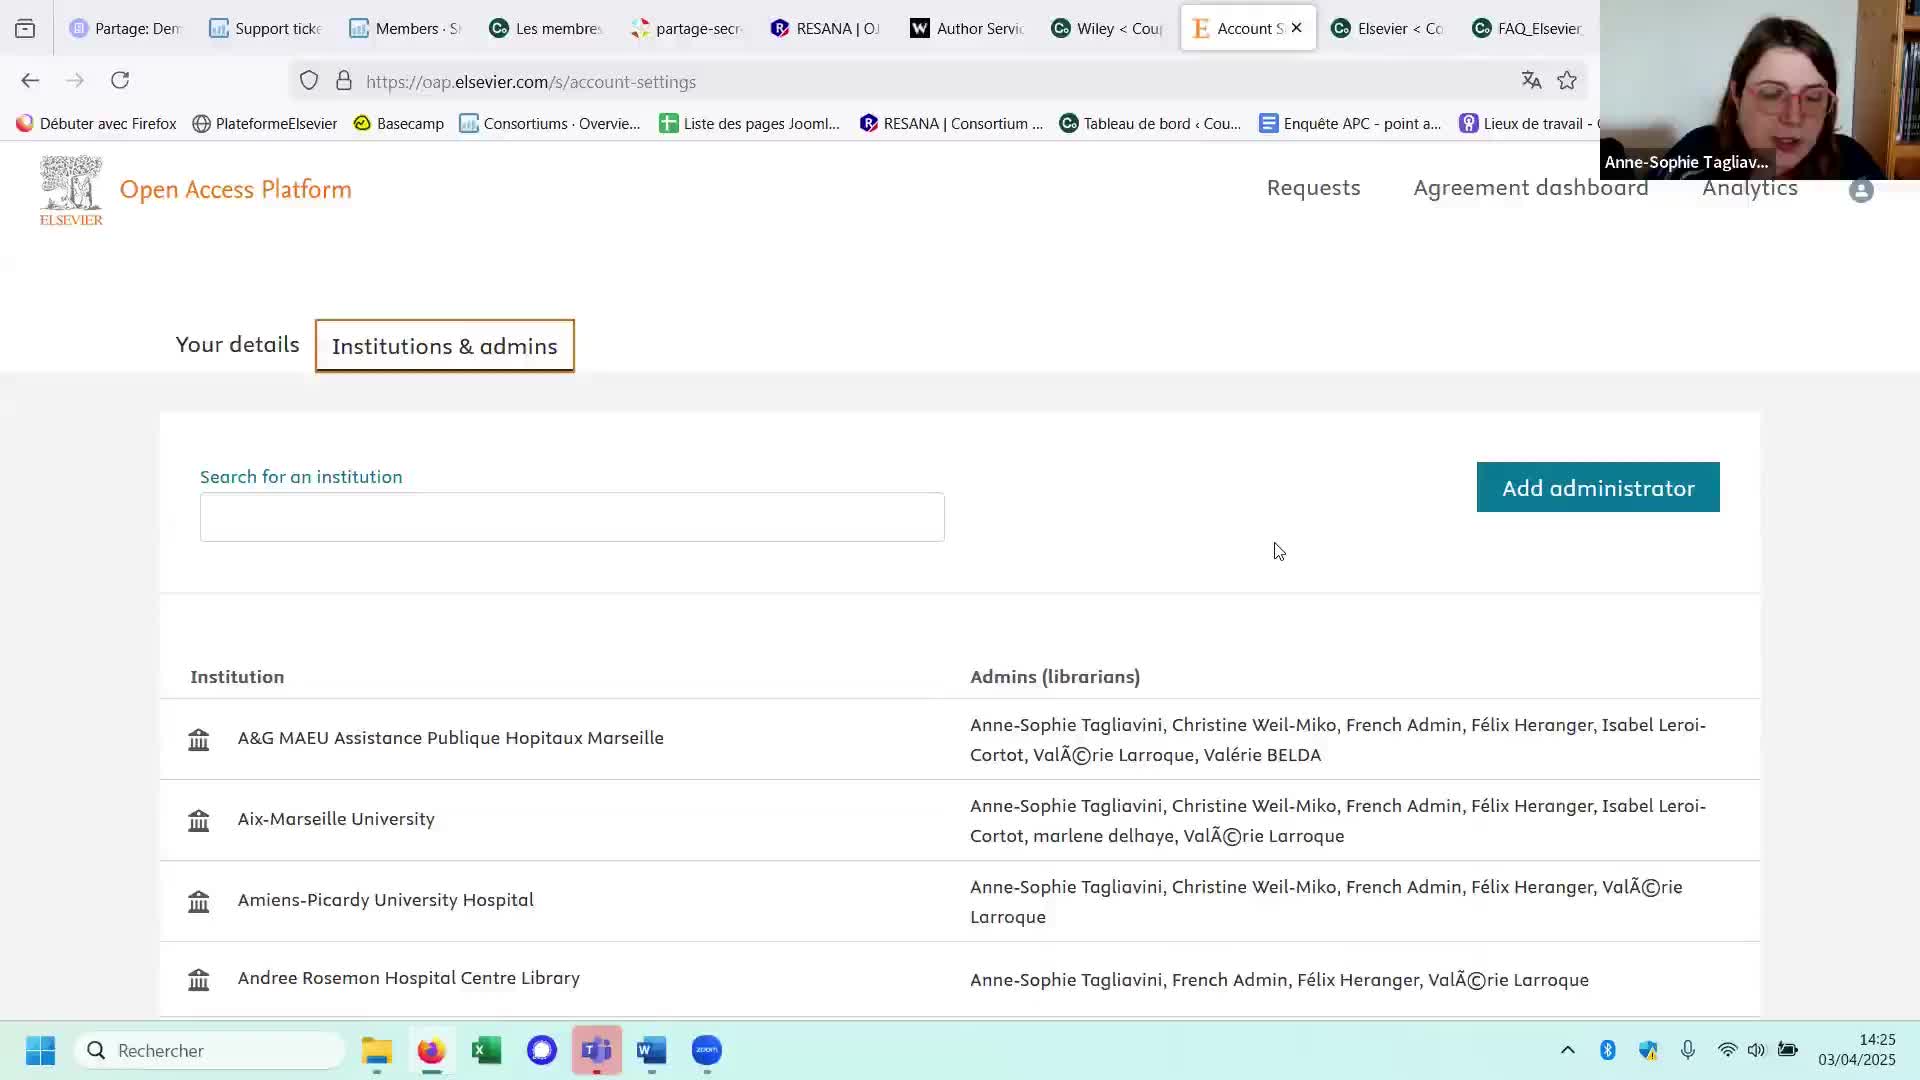Open Excel from the taskbar
Viewport: 1920px width, 1080px height.
pyautogui.click(x=487, y=1050)
